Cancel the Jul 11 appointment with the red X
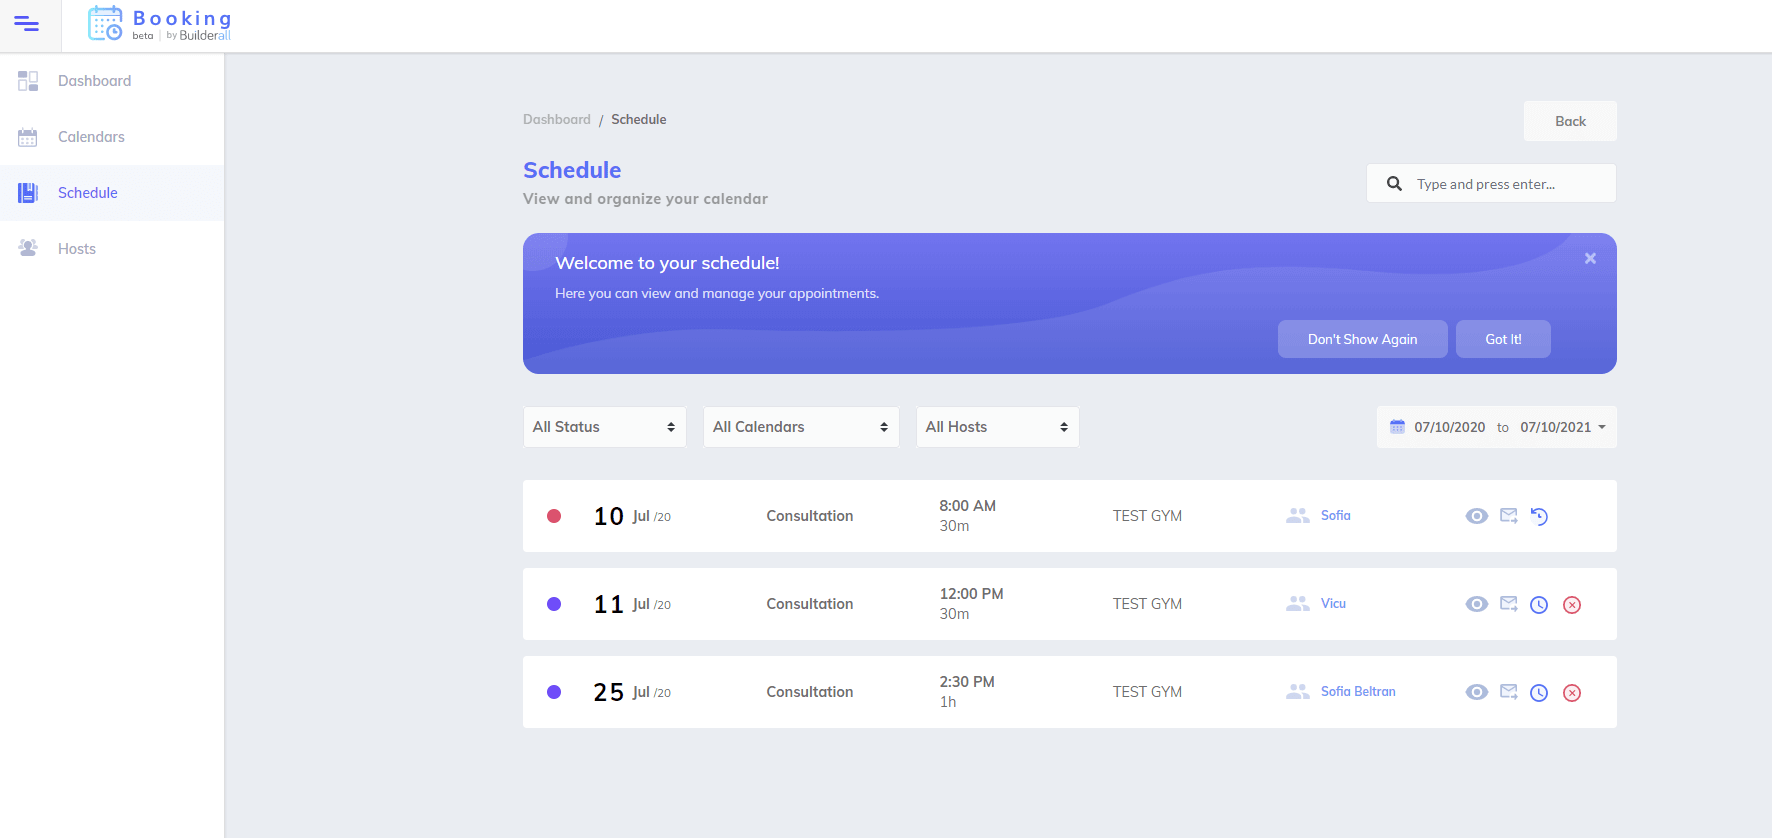 click(x=1572, y=605)
